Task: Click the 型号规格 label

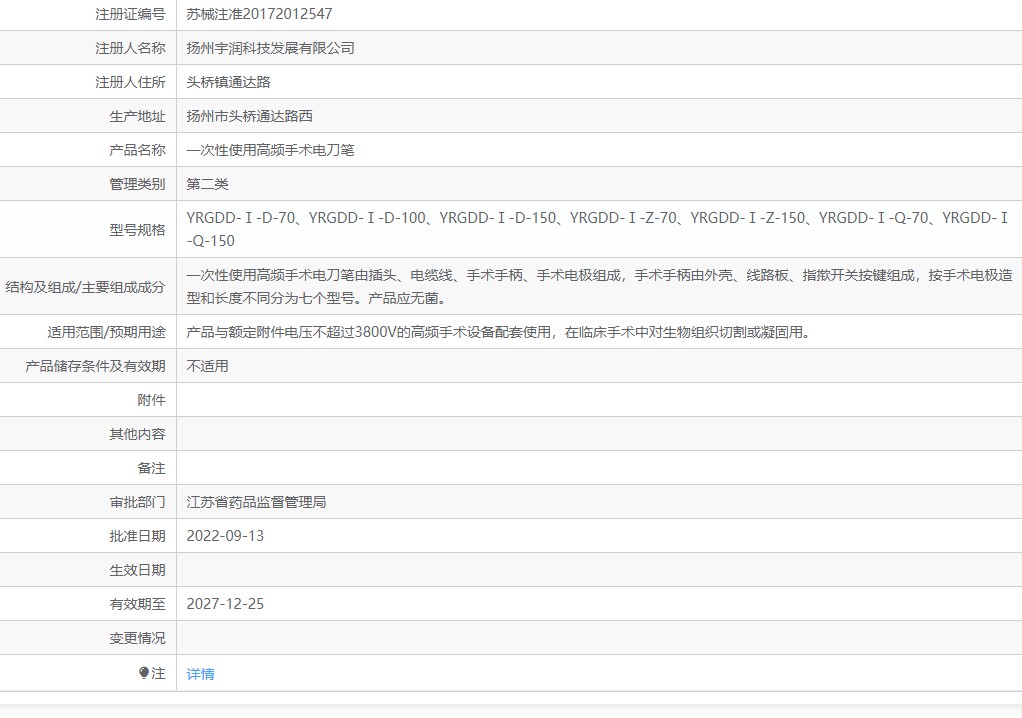Action: point(138,229)
